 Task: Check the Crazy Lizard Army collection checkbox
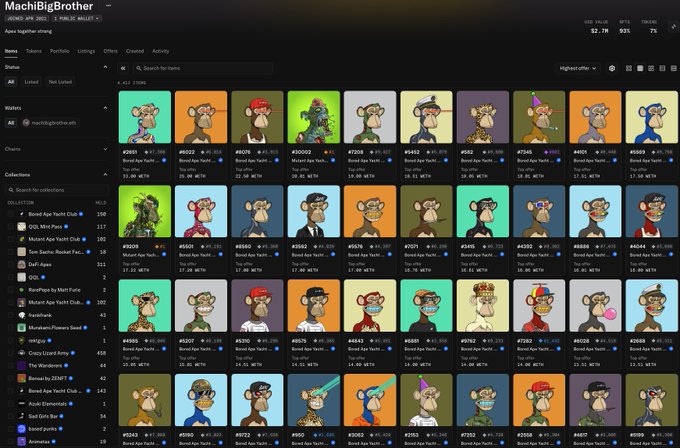10,353
